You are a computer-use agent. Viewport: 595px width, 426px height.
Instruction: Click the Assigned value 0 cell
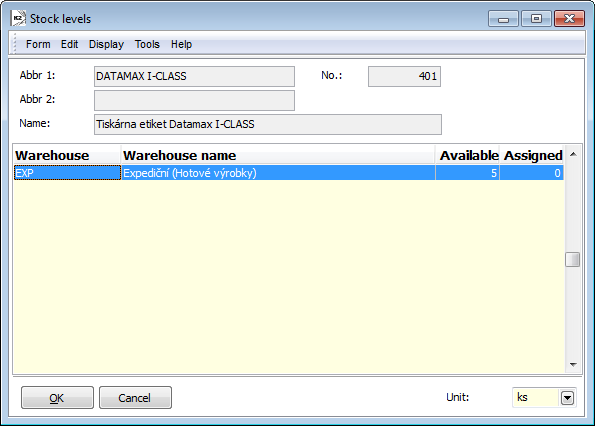pyautogui.click(x=532, y=173)
